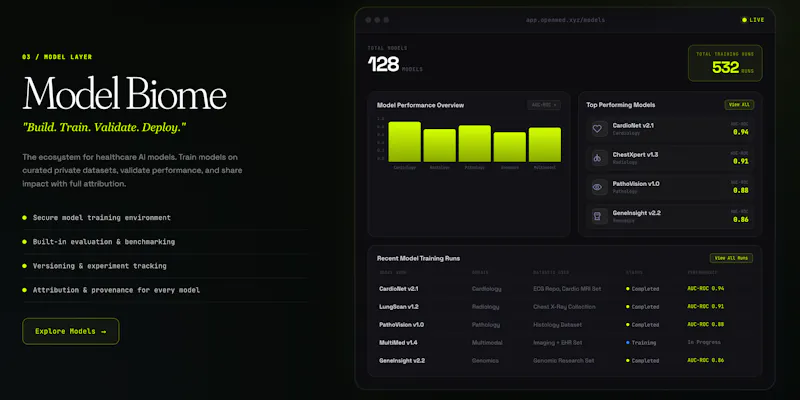The height and width of the screenshot is (400, 800).
Task: Click the Genomics domain cell in runs table
Action: click(485, 361)
